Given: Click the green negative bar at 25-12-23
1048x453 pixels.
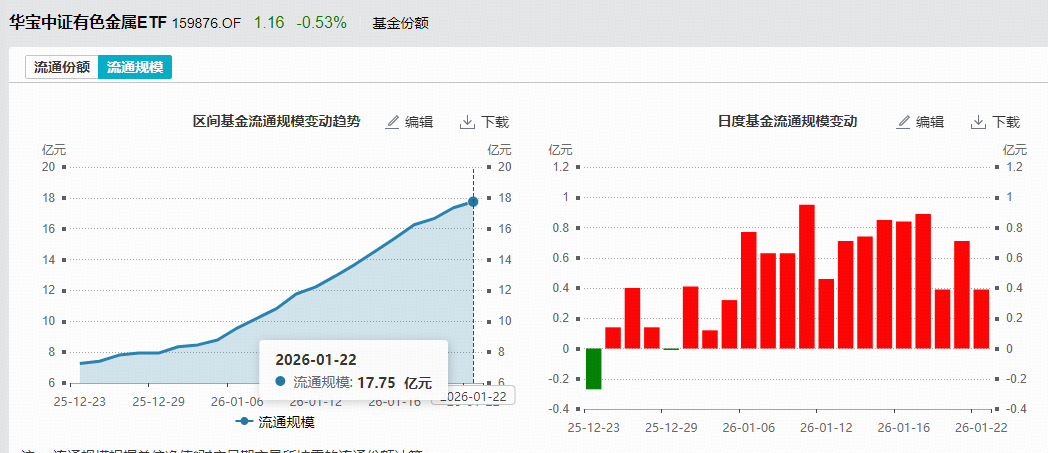Looking at the screenshot, I should point(594,368).
